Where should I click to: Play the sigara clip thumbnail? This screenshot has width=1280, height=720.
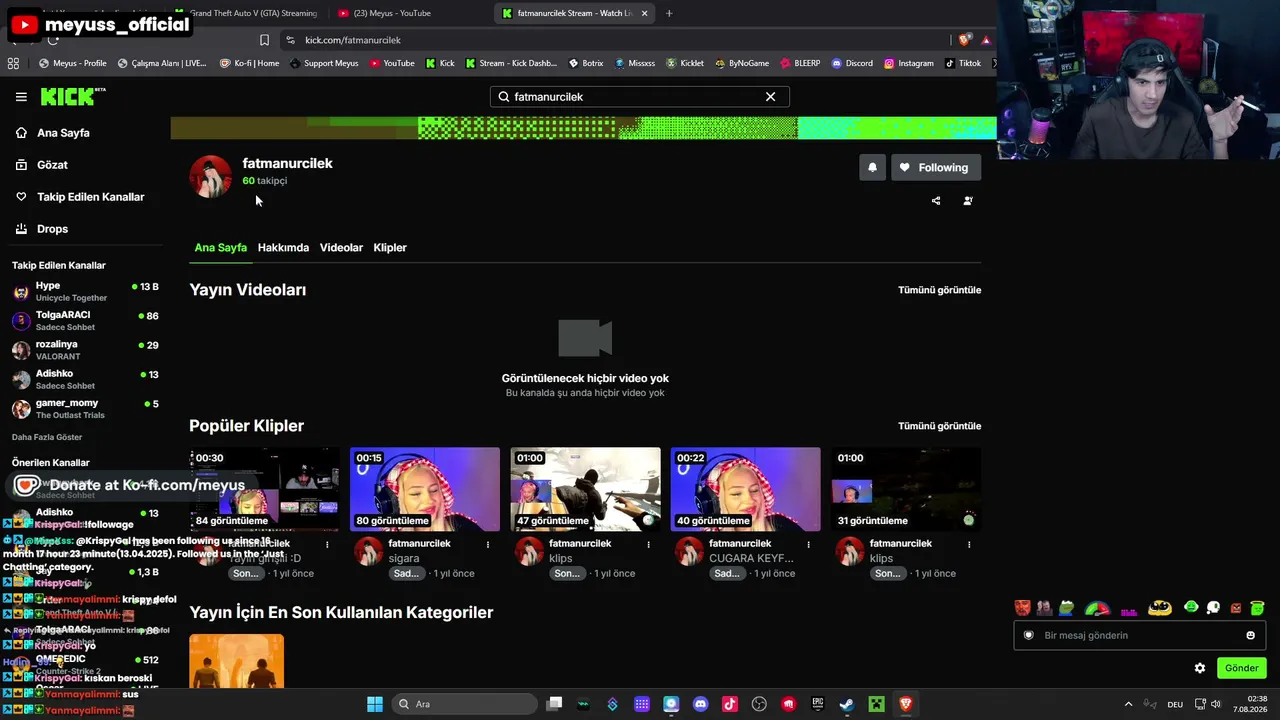tap(425, 489)
